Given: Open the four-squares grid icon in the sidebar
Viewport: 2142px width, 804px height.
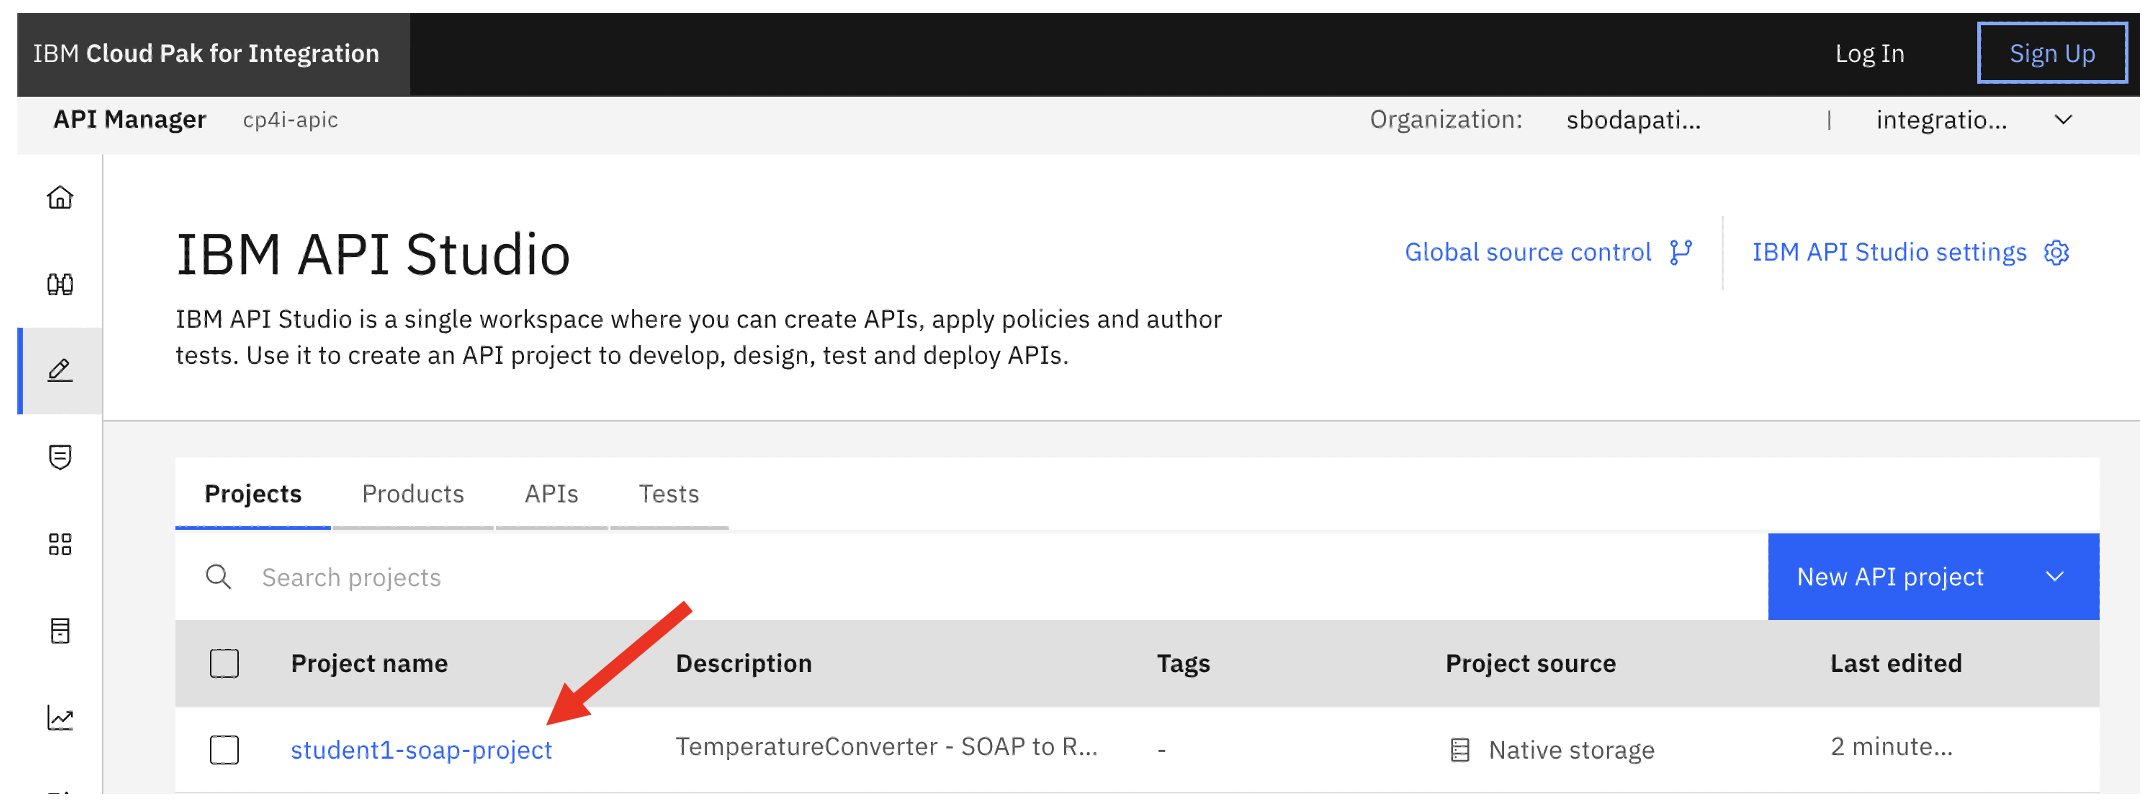Looking at the screenshot, I should pyautogui.click(x=60, y=544).
